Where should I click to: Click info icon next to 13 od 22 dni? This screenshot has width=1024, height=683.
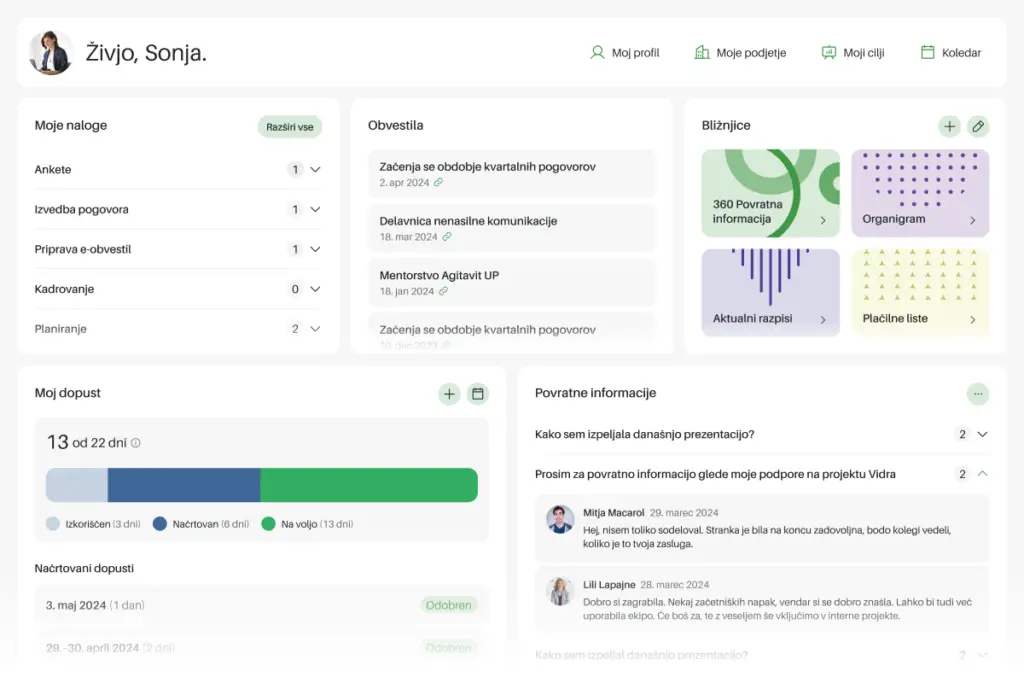coord(136,443)
